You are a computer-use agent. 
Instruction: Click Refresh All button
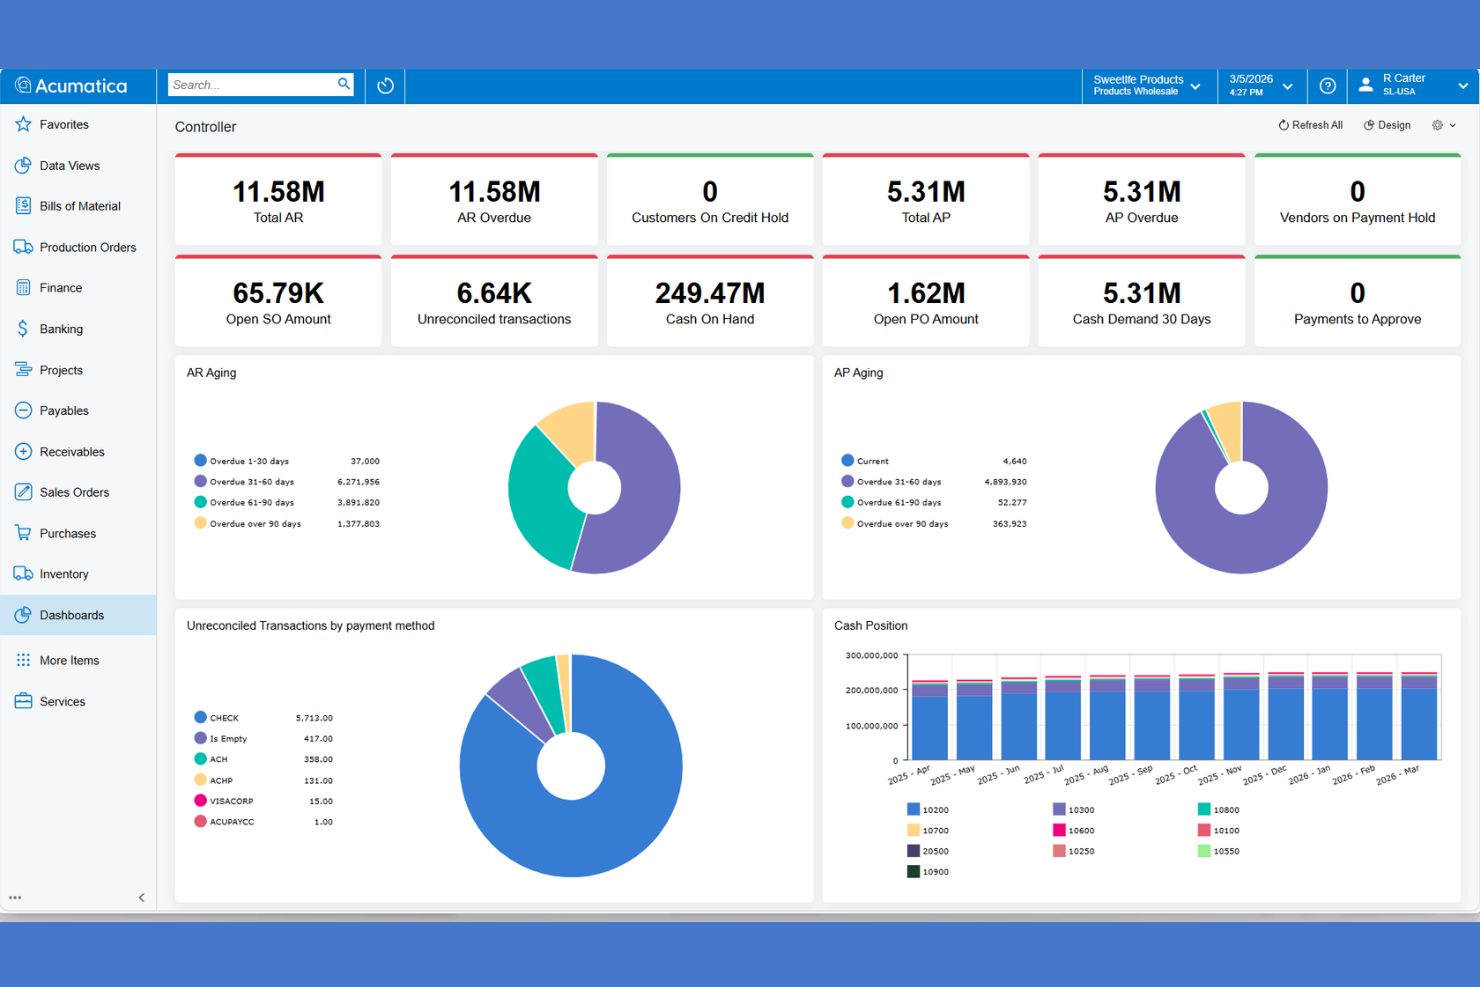pos(1310,125)
